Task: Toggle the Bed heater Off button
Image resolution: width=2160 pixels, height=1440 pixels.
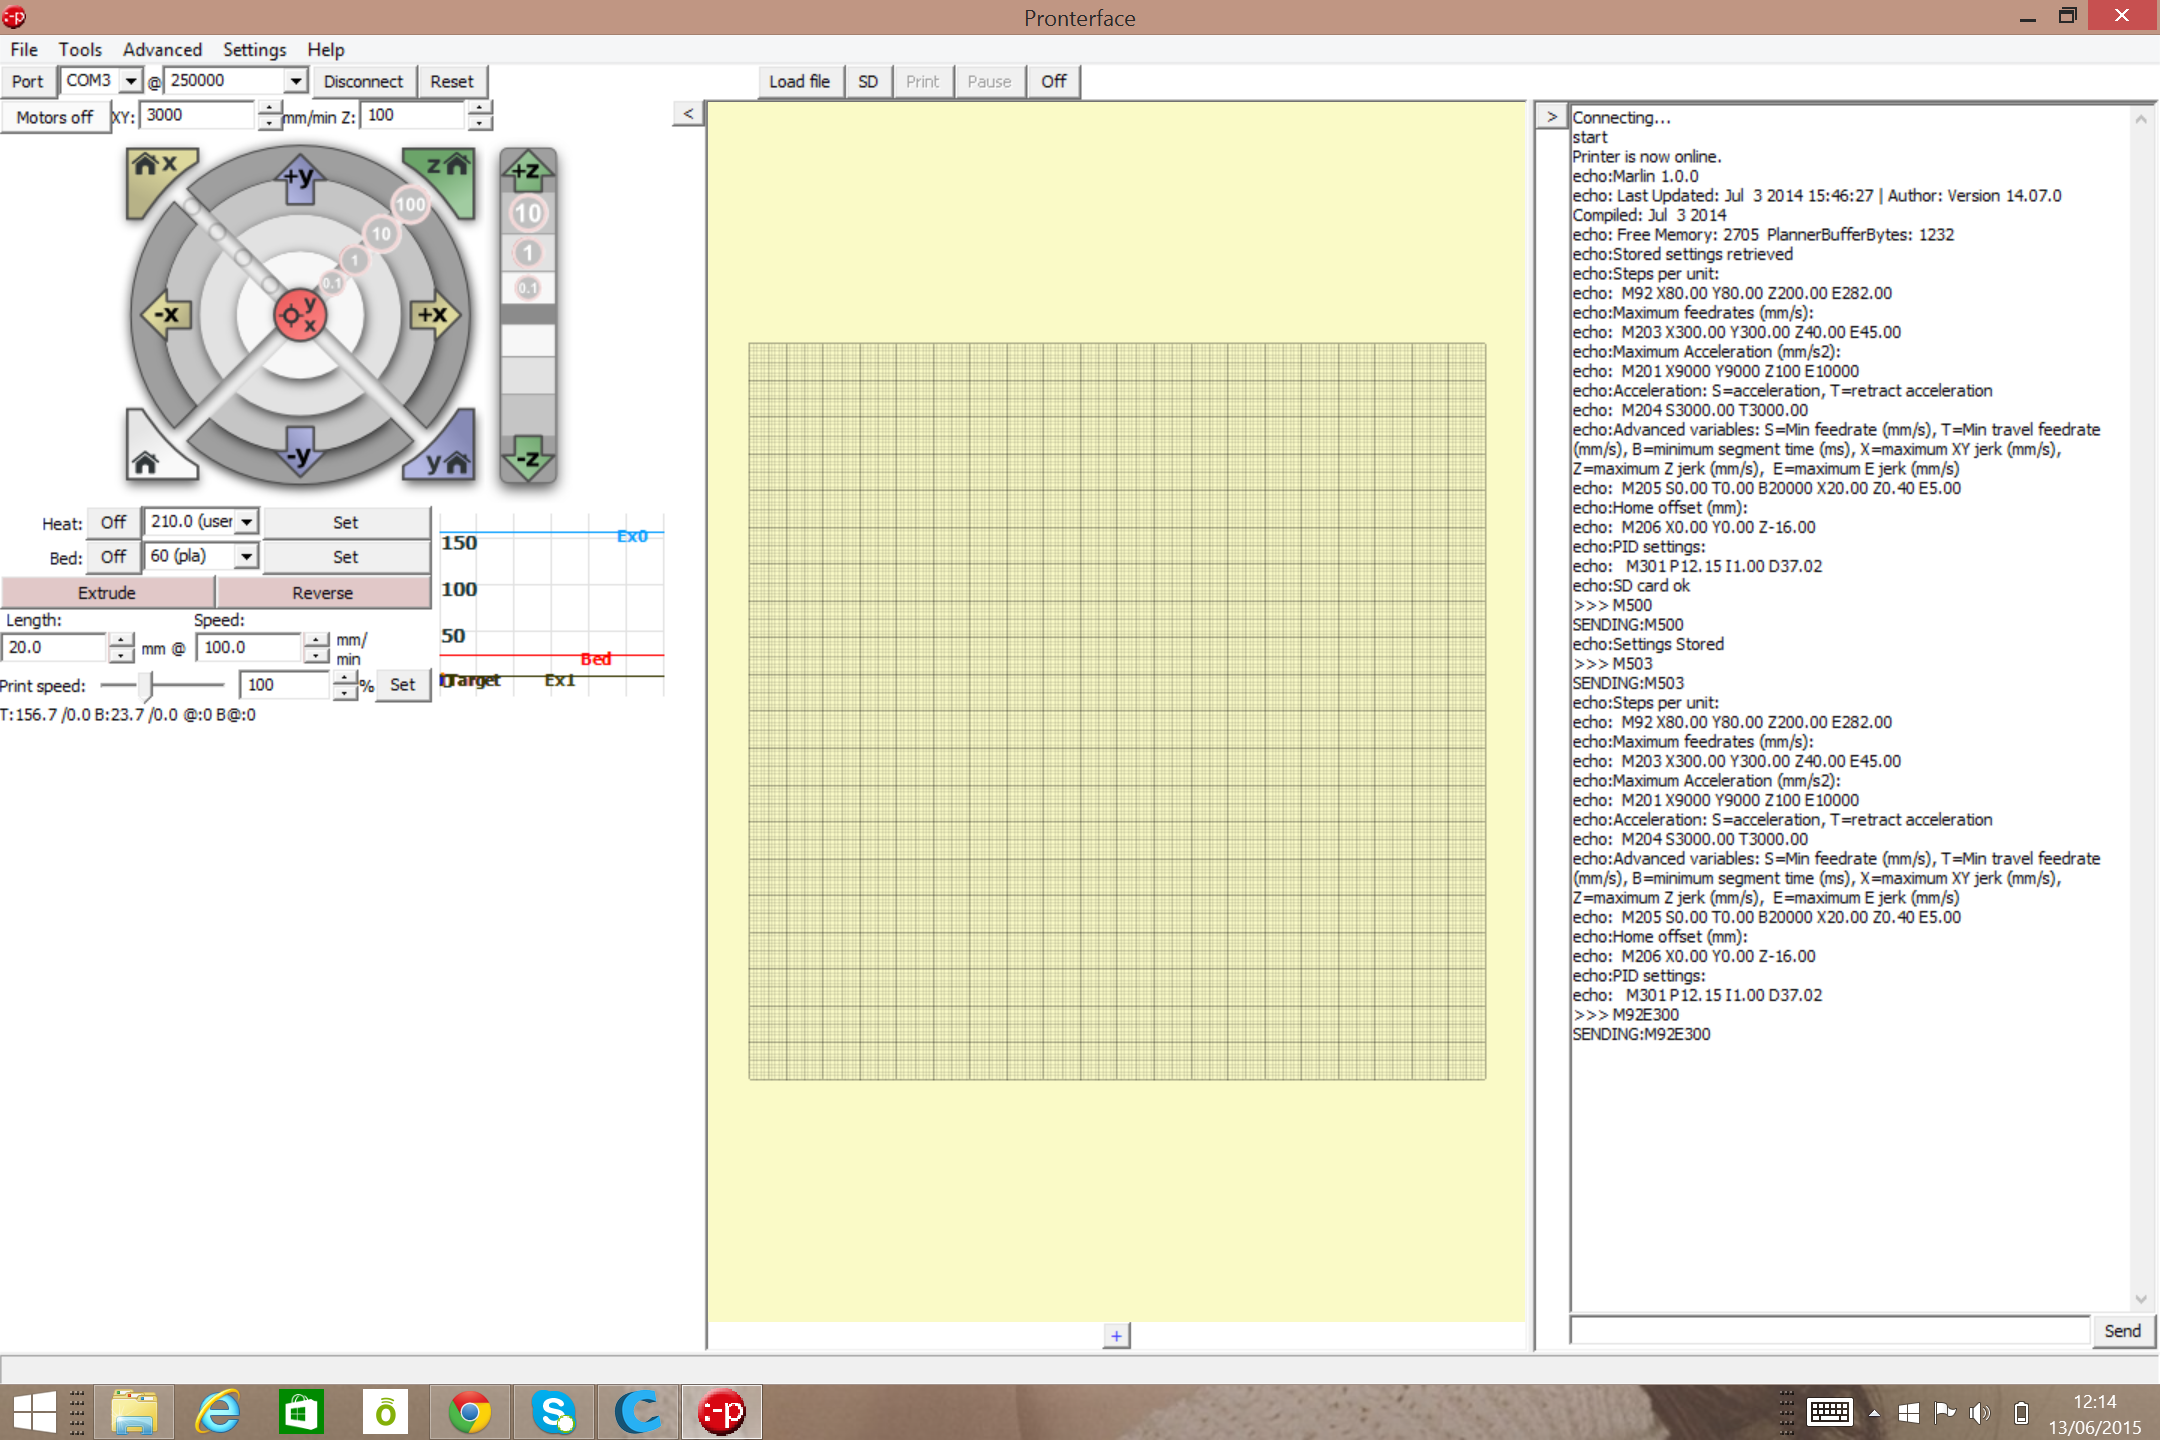Action: 113,557
